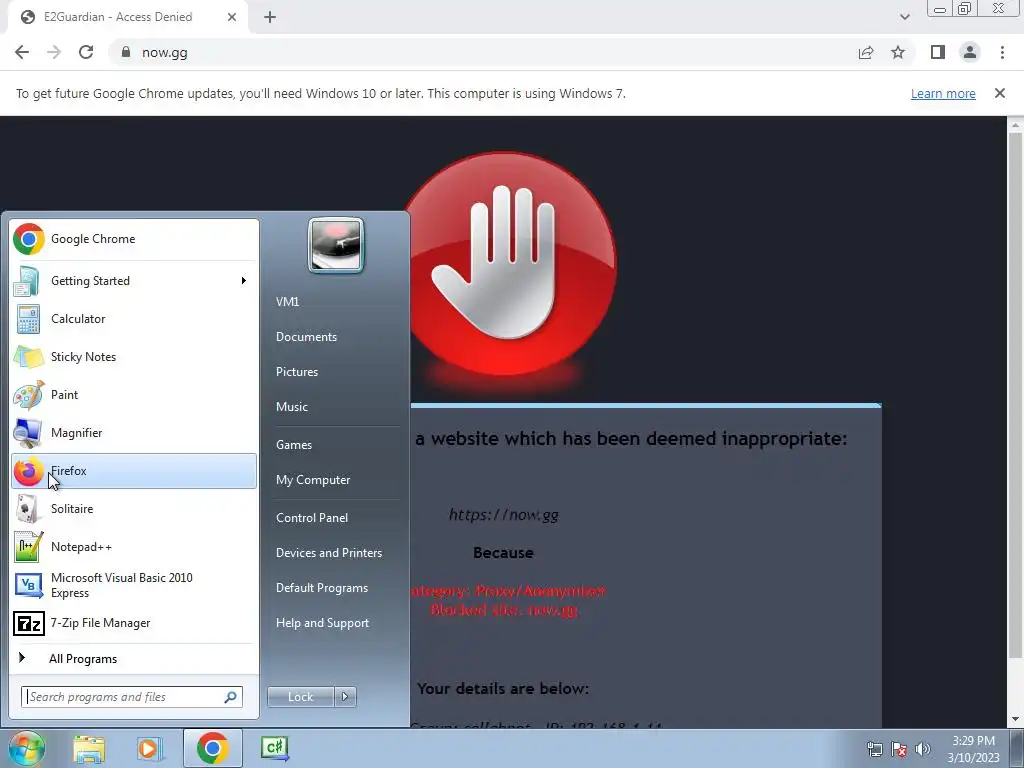Open Windows Media Player from taskbar
Screen dimensions: 1024x768
149,748
